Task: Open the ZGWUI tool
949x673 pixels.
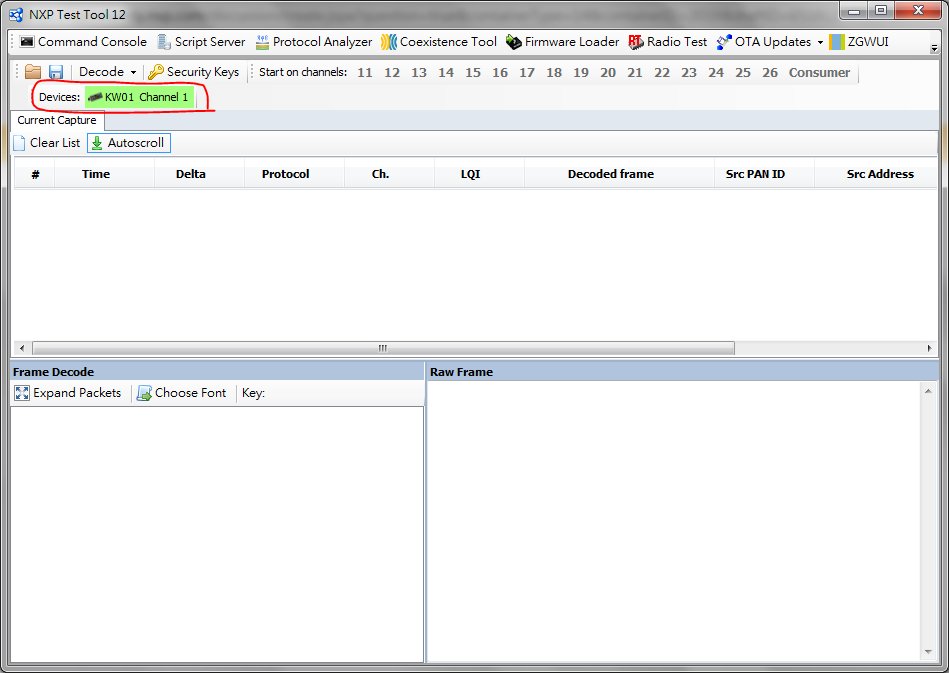Action: 859,42
